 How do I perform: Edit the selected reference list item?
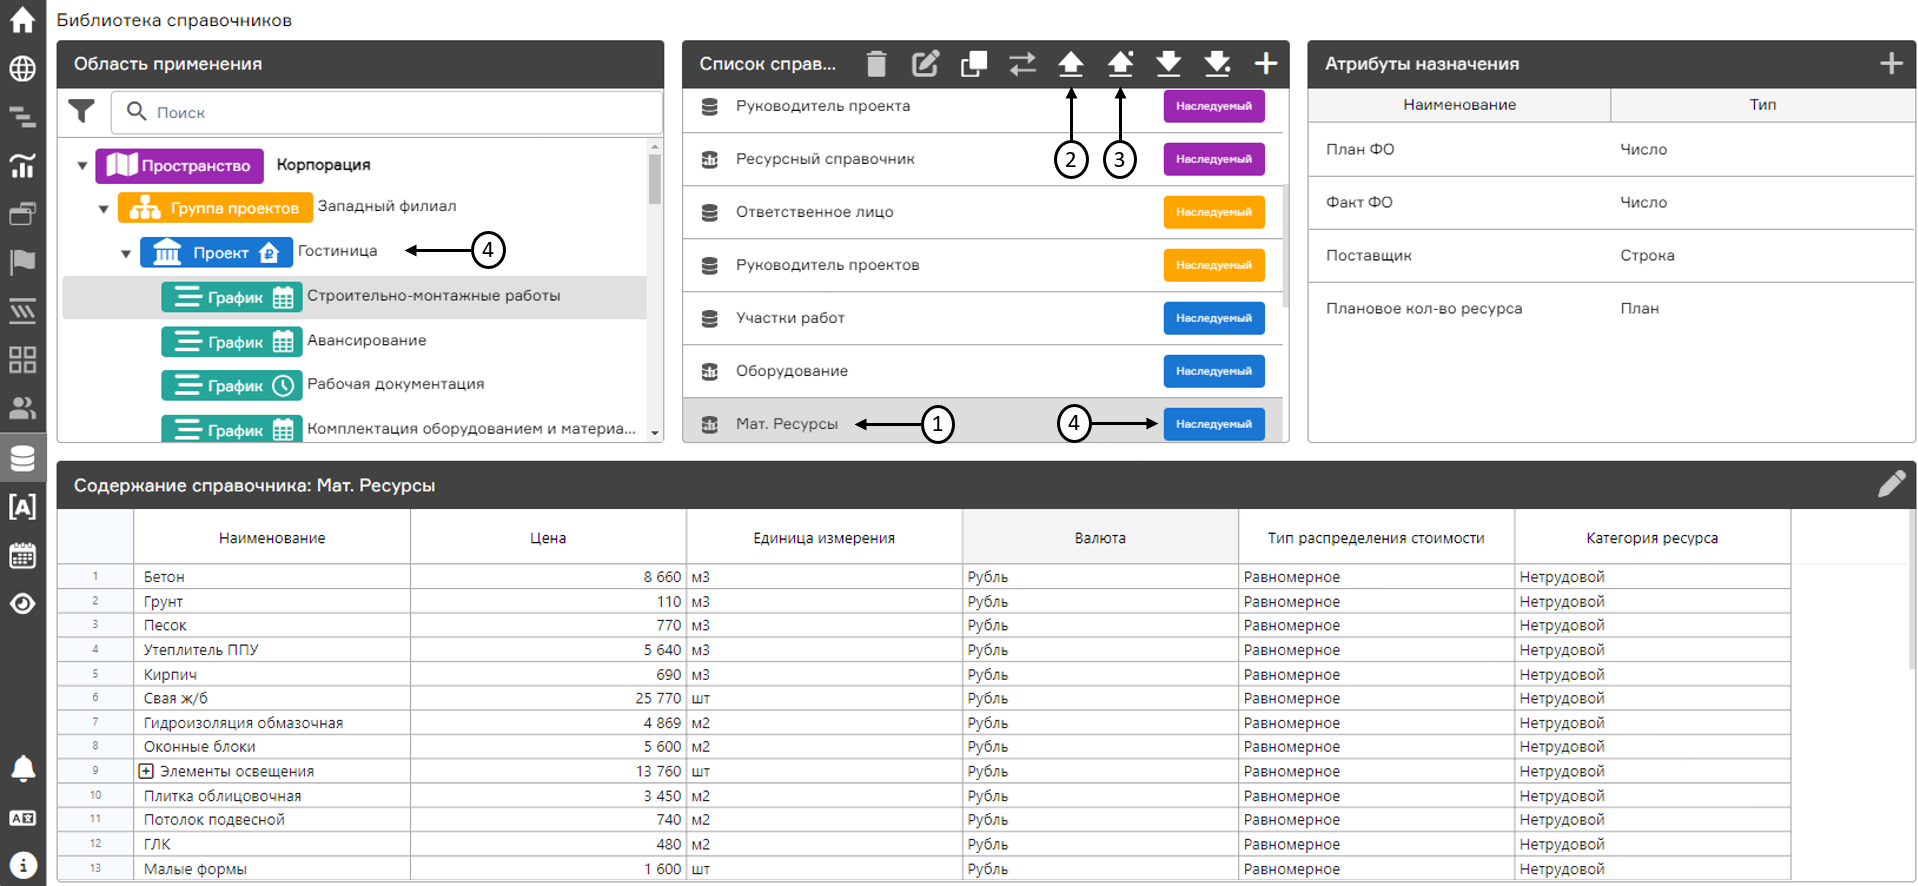click(x=925, y=64)
